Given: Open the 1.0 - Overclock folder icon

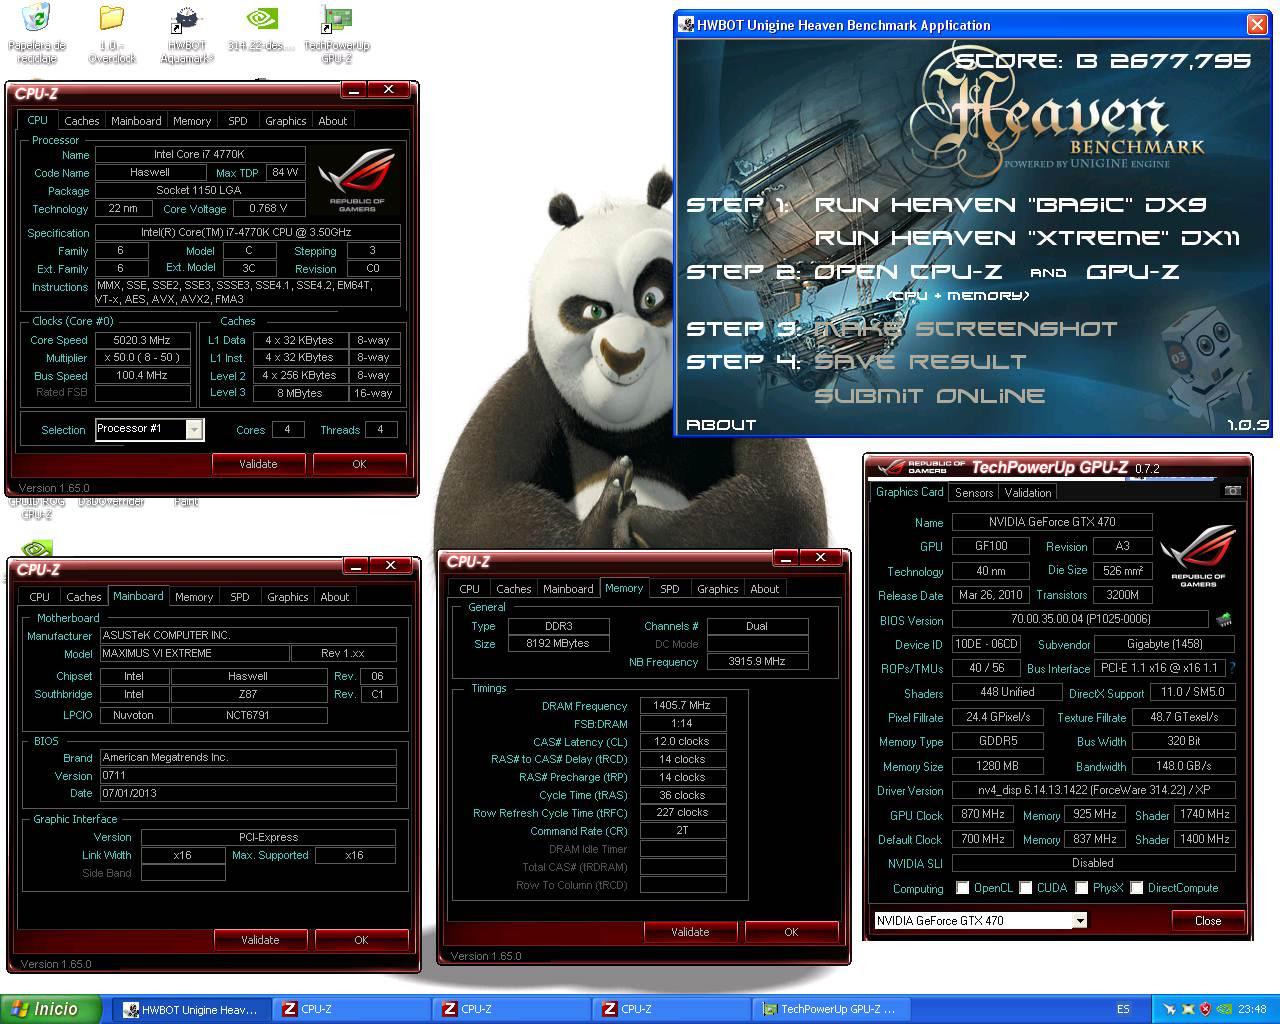Looking at the screenshot, I should (x=112, y=33).
